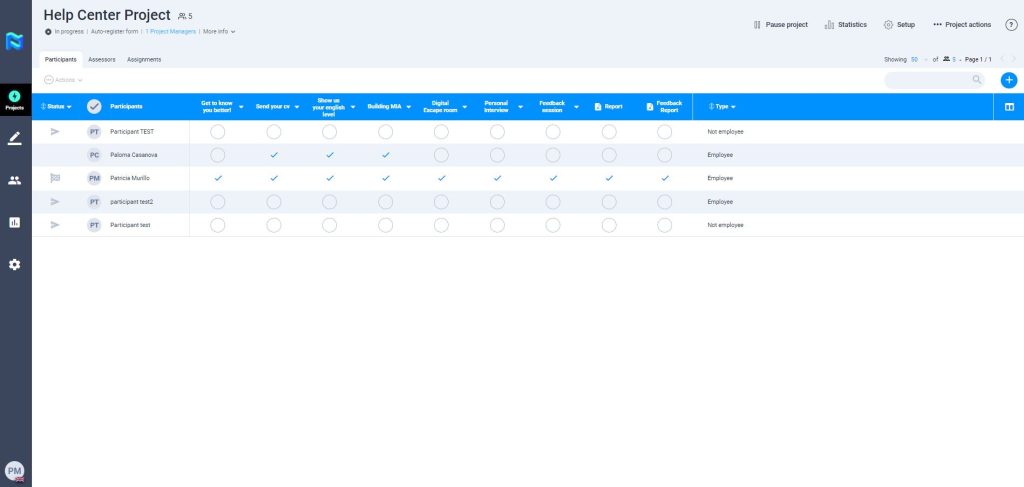Expand the Type column filter
Screen dimensions: 1024x487
pyautogui.click(x=722, y=107)
